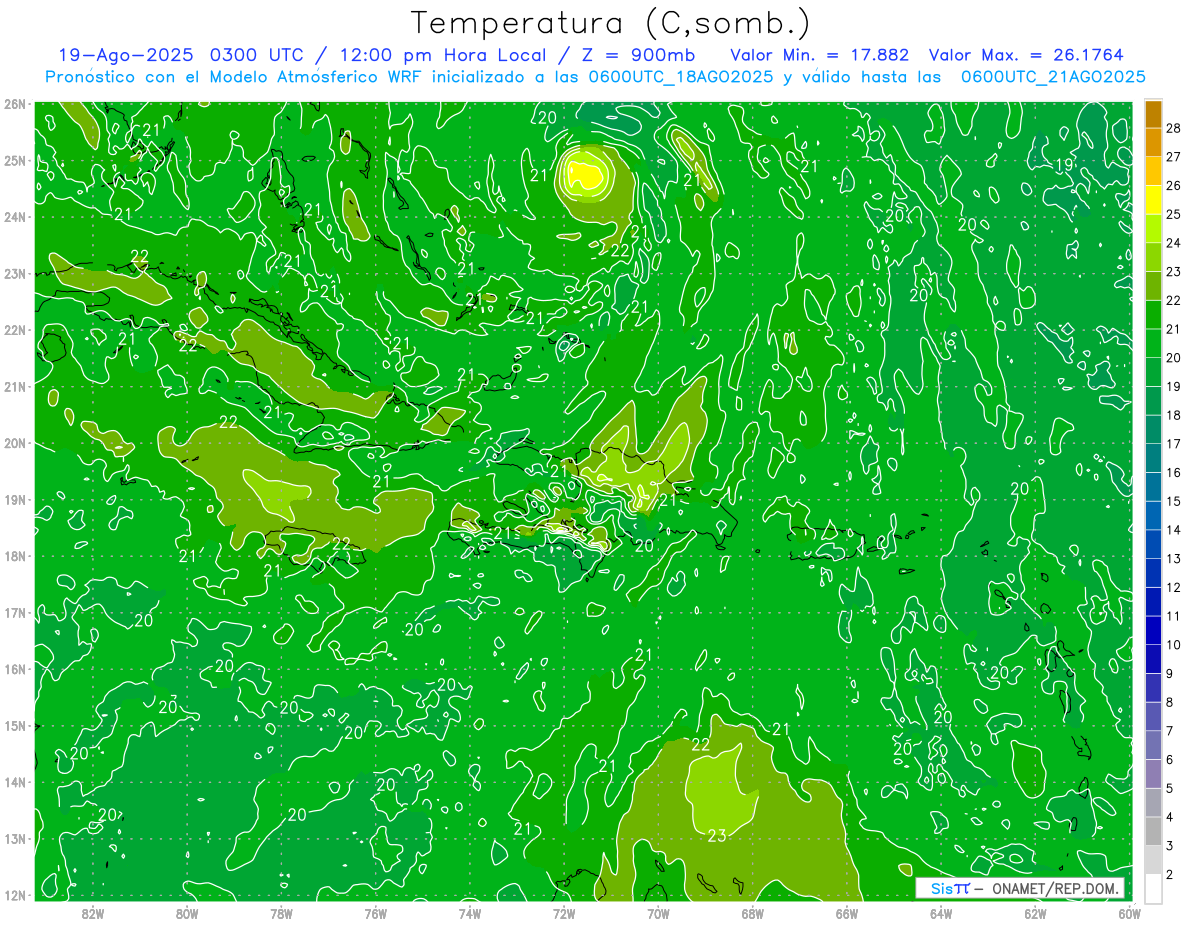The image size is (1200, 927).
Task: Click the '23' contour label on the map
Action: [x=717, y=835]
